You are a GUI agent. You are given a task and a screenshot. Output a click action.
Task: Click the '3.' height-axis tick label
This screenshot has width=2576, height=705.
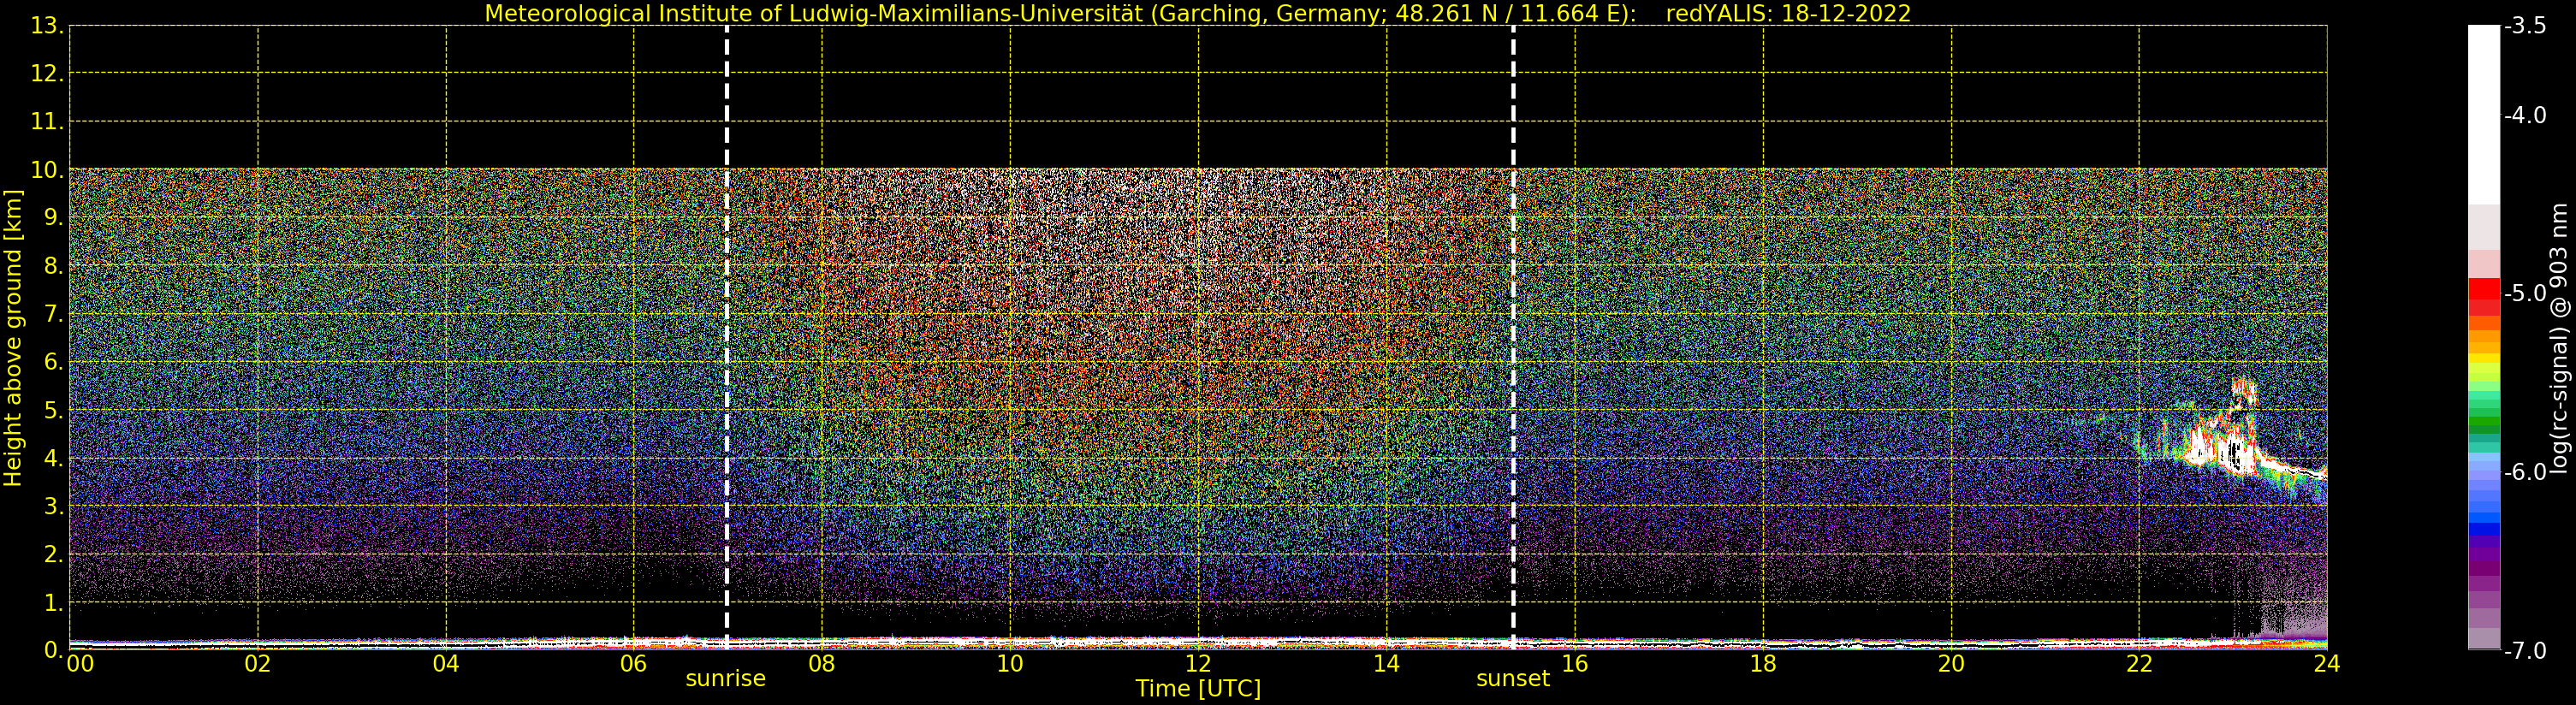click(53, 507)
